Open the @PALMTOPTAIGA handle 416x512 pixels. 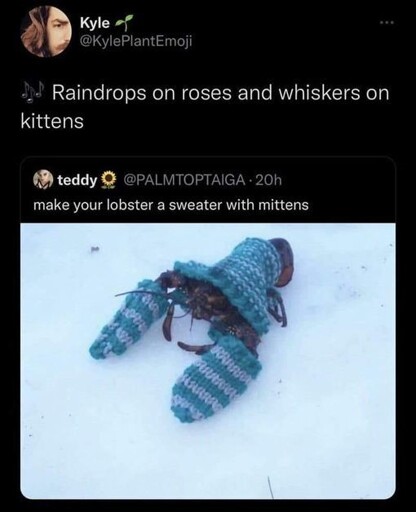coord(184,180)
